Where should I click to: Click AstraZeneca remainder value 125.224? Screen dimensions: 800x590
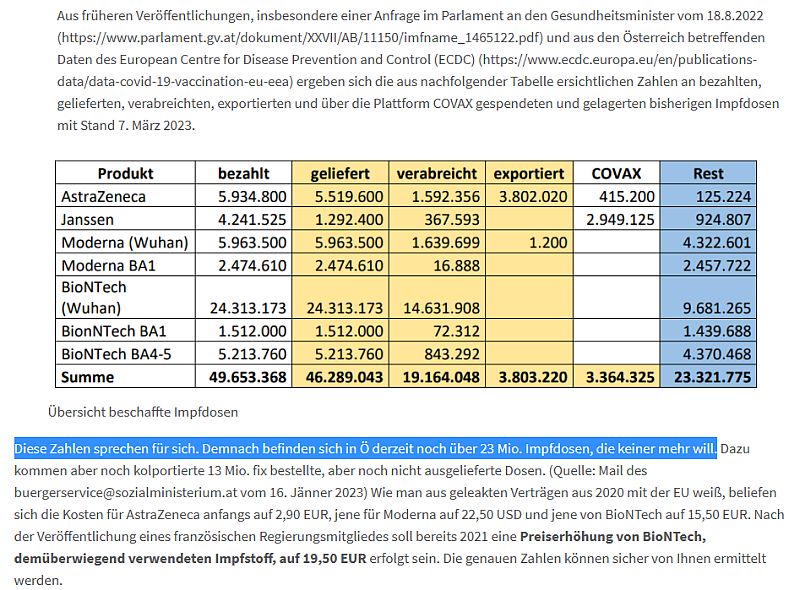[723, 196]
